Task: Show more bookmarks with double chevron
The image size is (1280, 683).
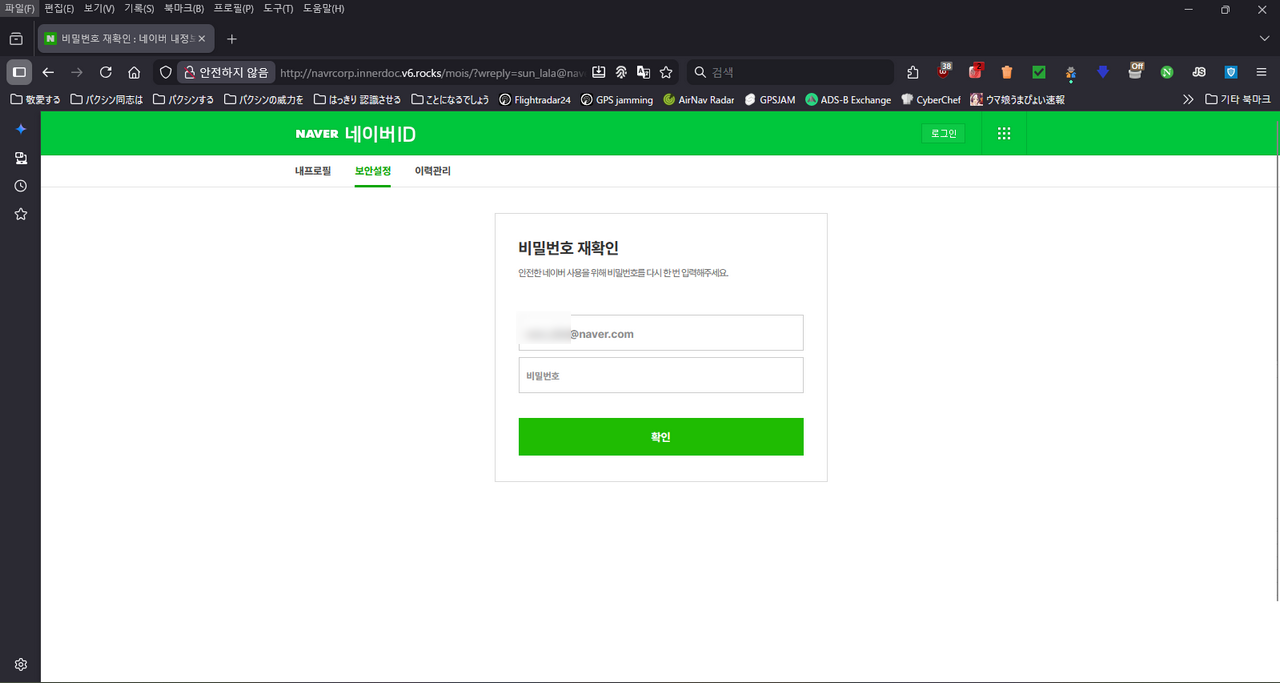Action: coord(1188,100)
